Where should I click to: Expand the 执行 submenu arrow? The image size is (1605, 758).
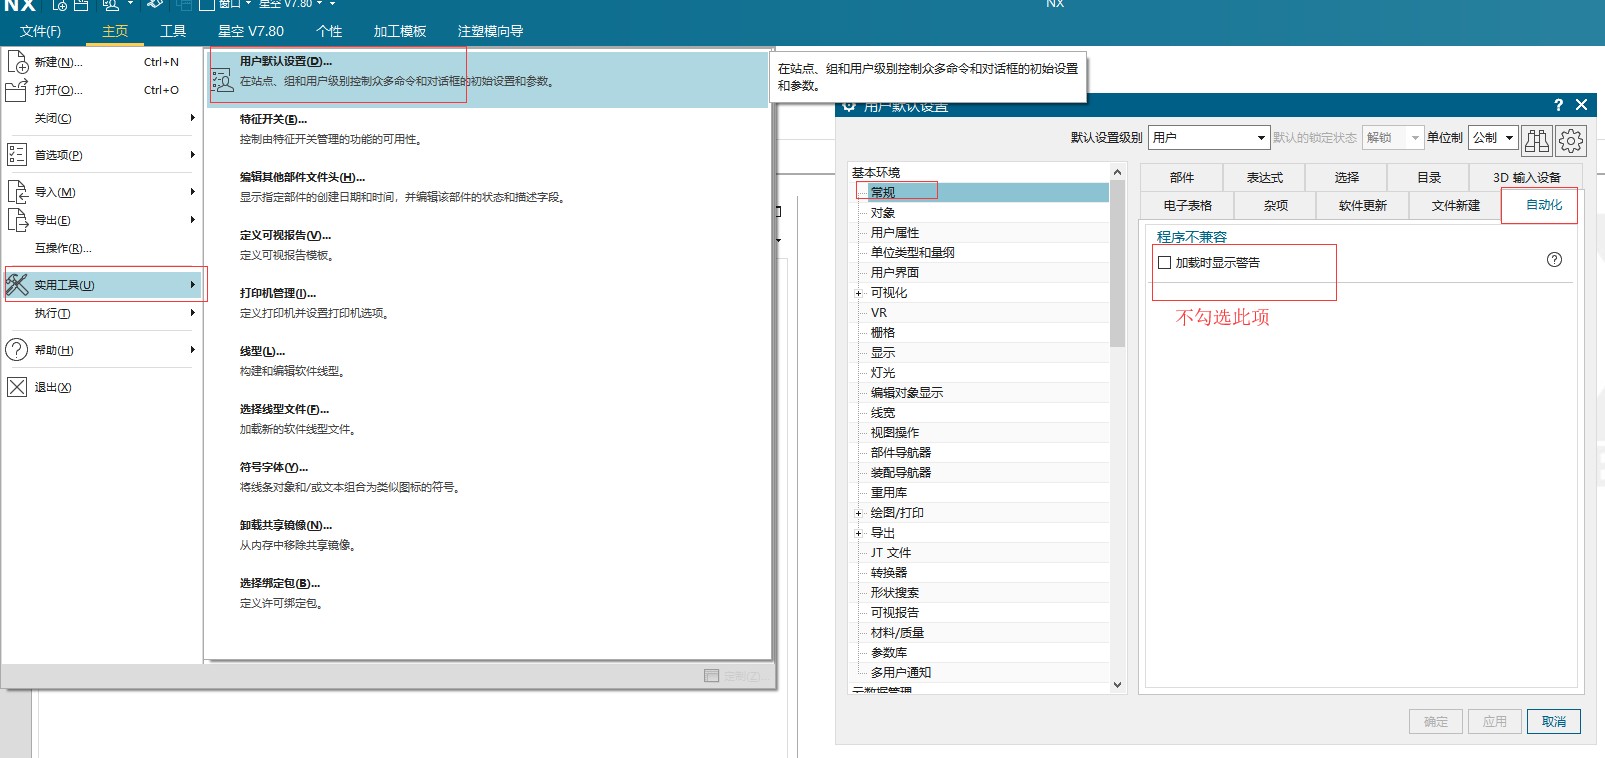click(192, 313)
